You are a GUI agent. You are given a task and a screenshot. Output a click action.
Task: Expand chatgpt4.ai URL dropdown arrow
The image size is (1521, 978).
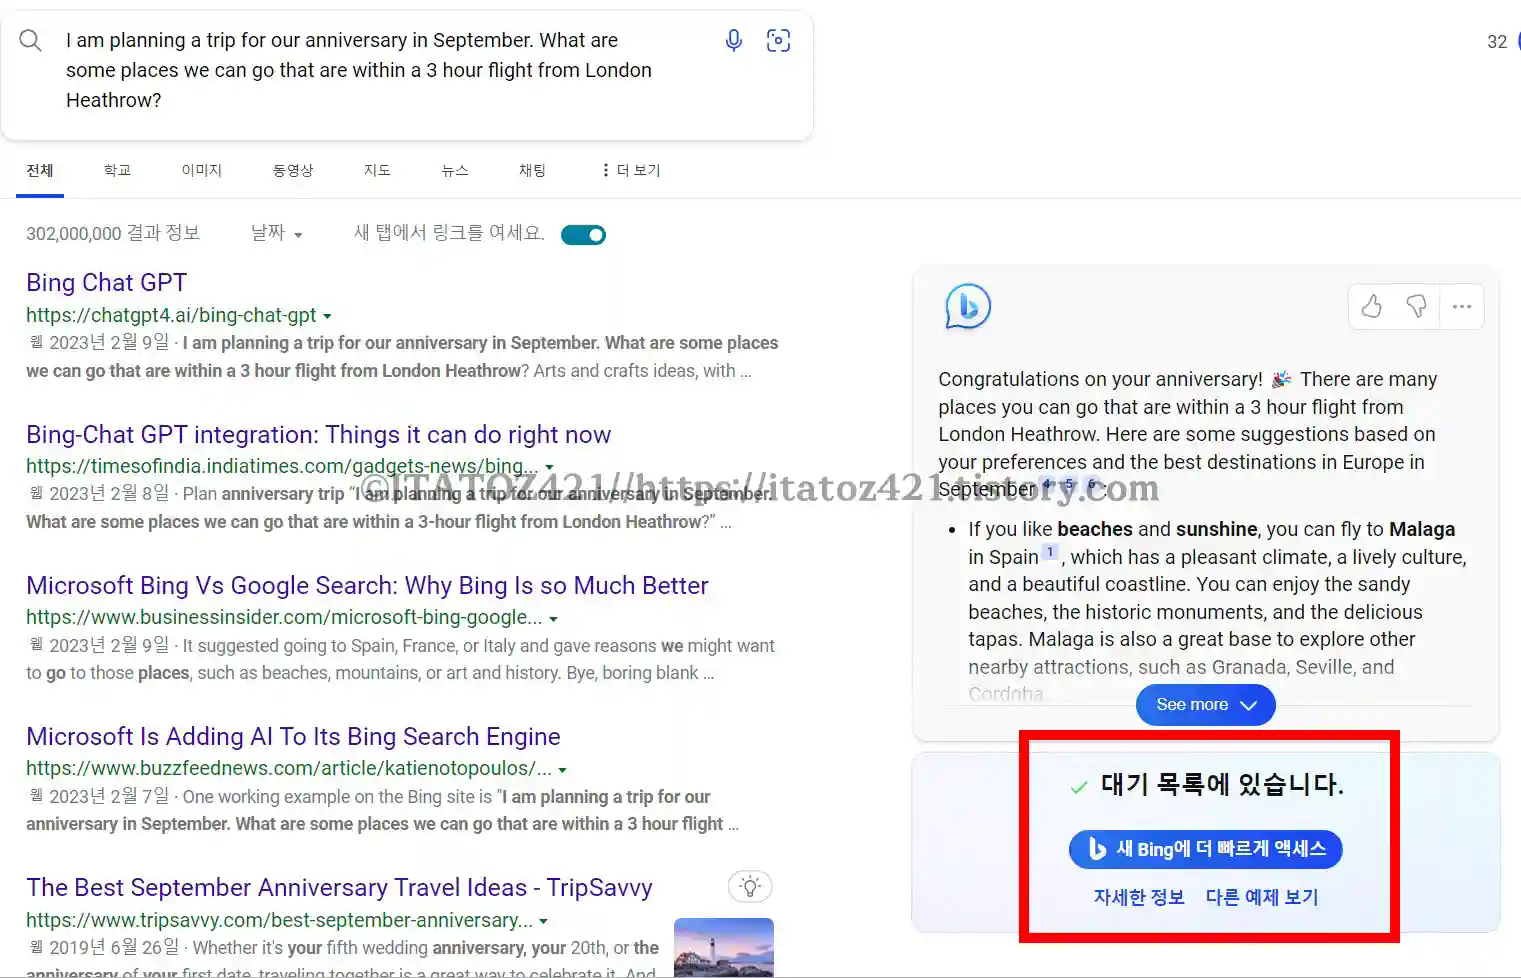[327, 316]
